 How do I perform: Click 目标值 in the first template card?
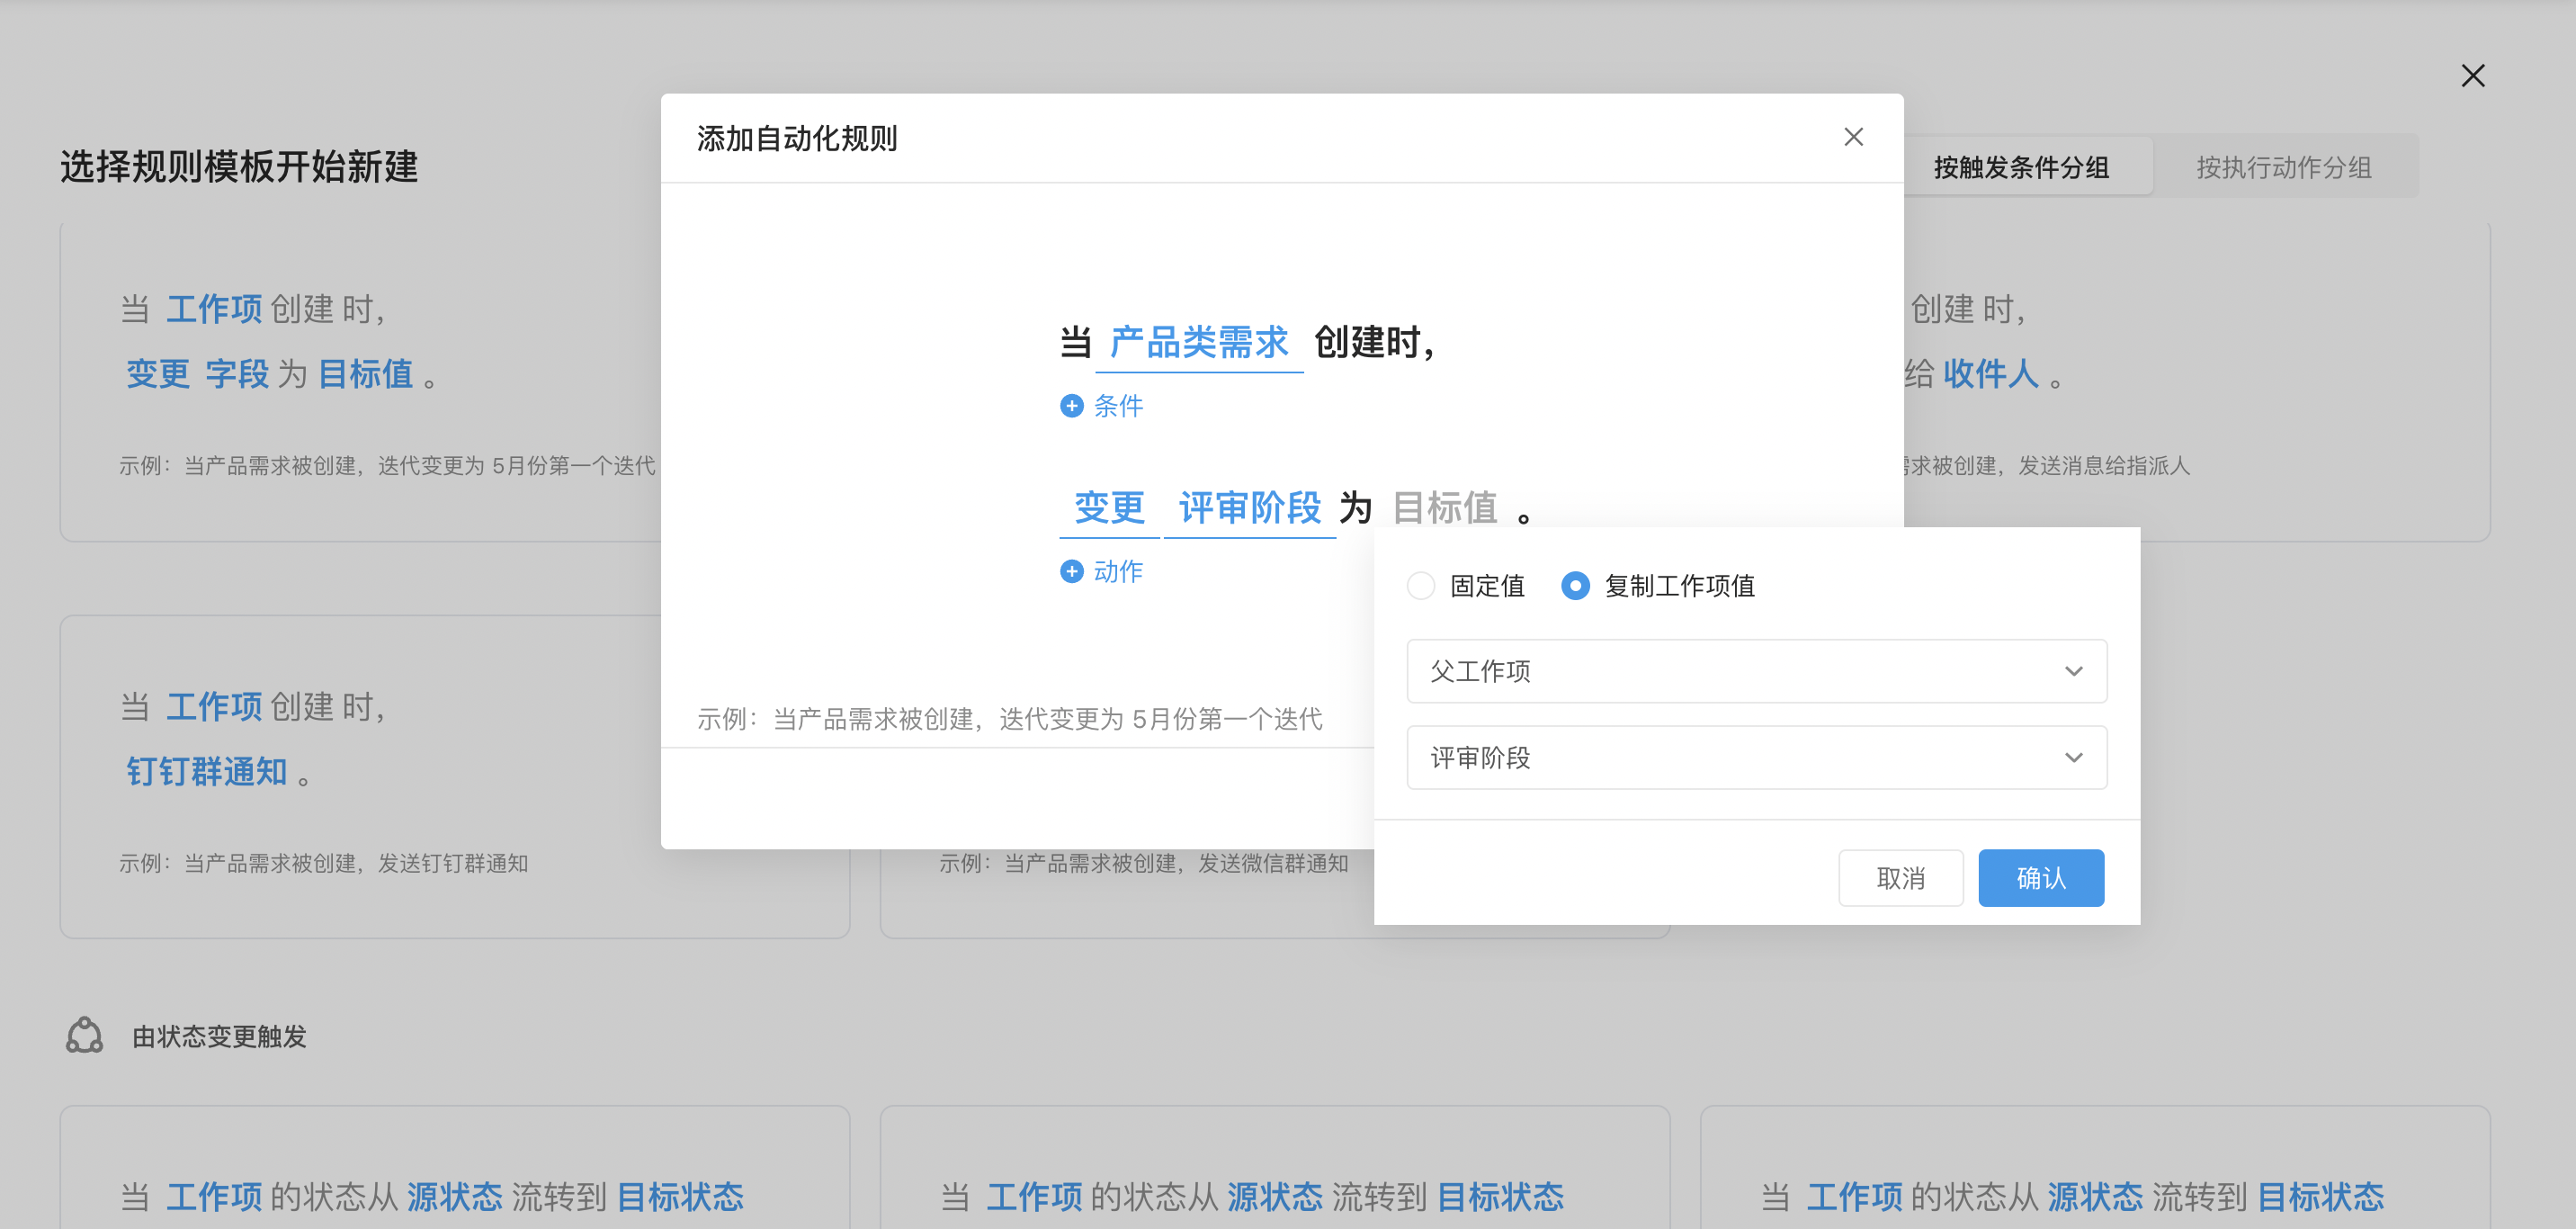pyautogui.click(x=366, y=374)
